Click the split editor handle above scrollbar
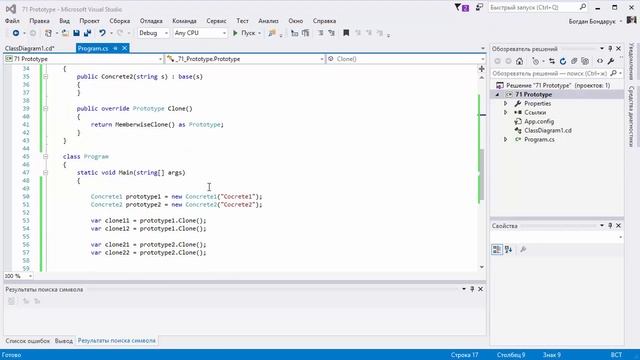 (x=482, y=69)
